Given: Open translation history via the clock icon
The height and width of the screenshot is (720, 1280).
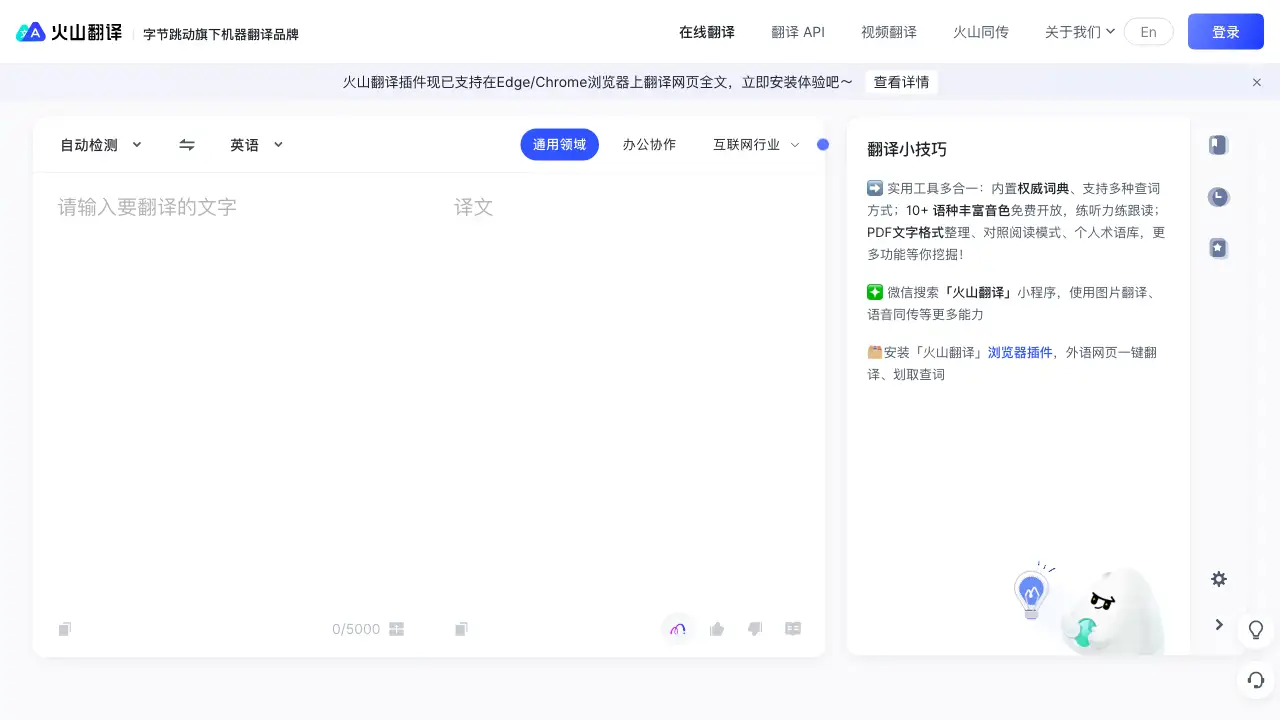Looking at the screenshot, I should [x=1218, y=196].
